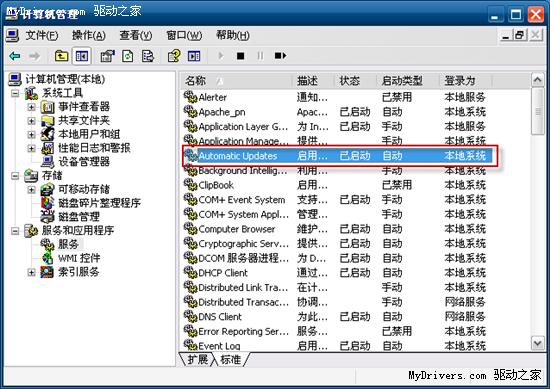Image resolution: width=550 pixels, height=389 pixels.
Task: Toggle the show/hide console tree button
Action: (81, 56)
